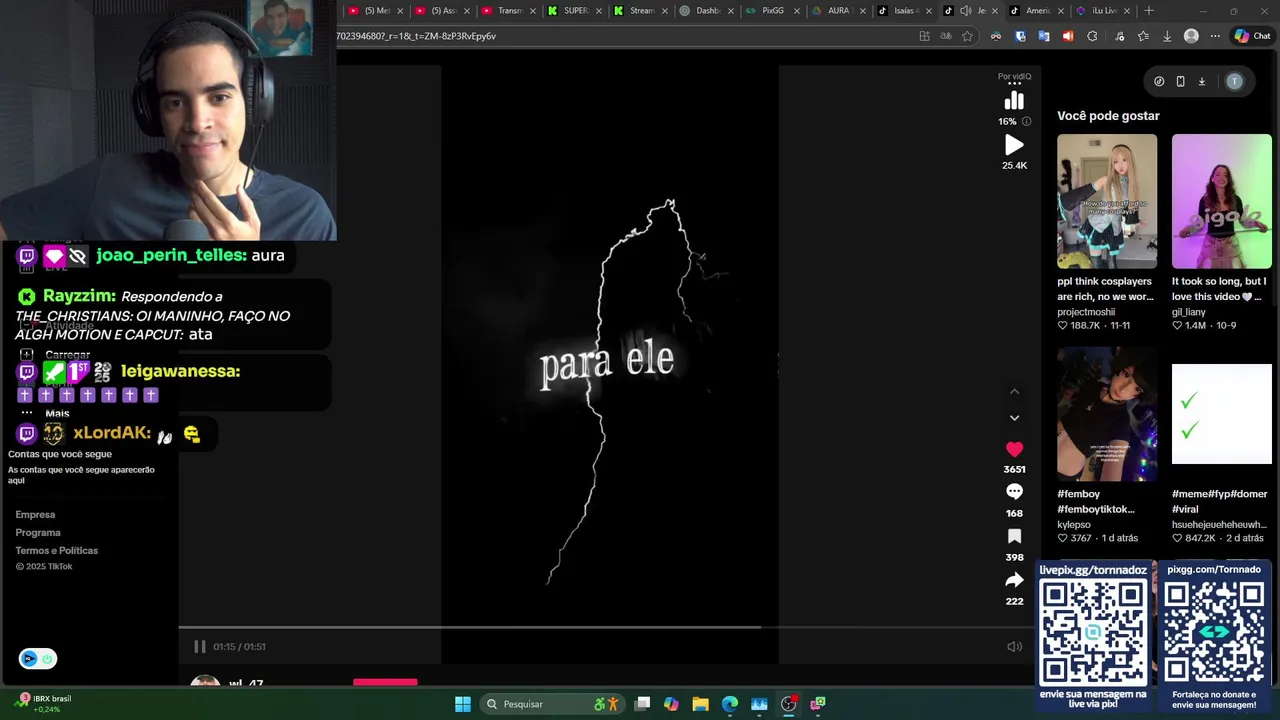Open the Windows Start menu
The height and width of the screenshot is (720, 1280).
463,704
